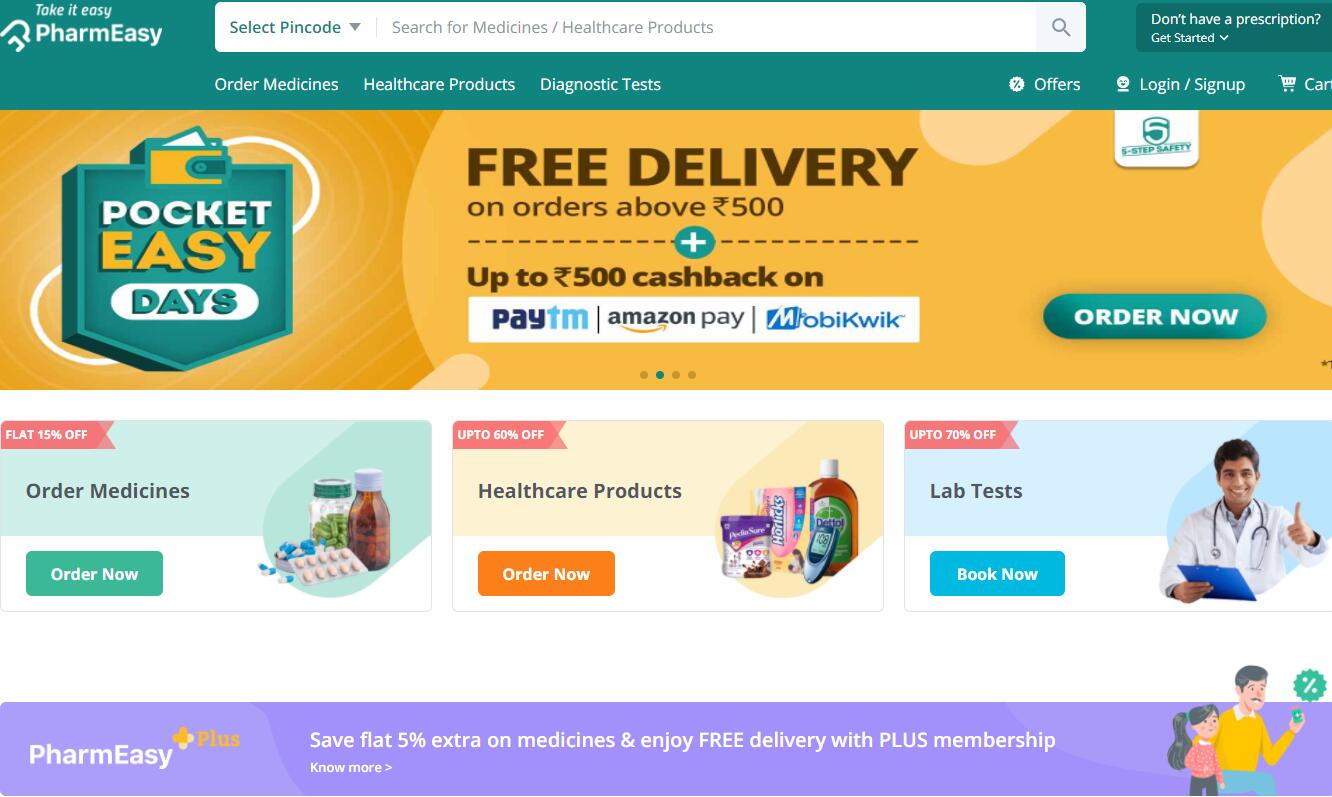1332x797 pixels.
Task: Click the ORDER NOW banner button
Action: (1155, 317)
